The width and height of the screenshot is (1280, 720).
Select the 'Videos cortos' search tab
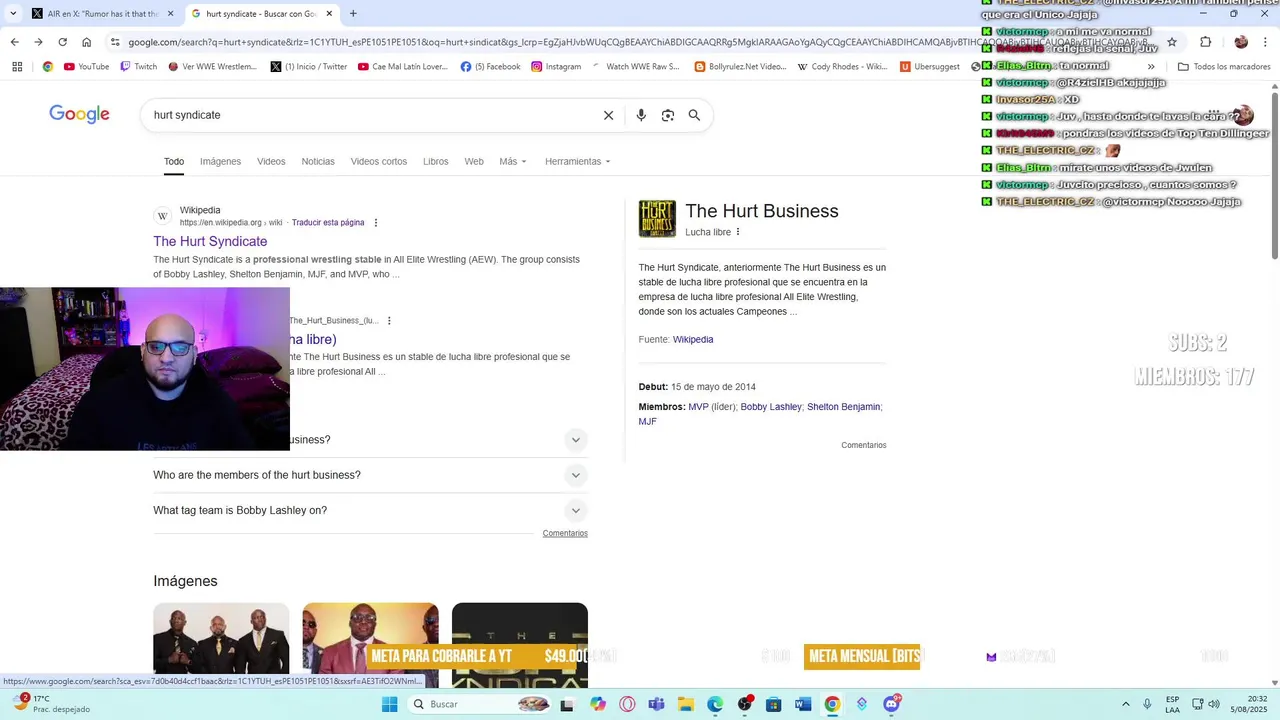(379, 161)
